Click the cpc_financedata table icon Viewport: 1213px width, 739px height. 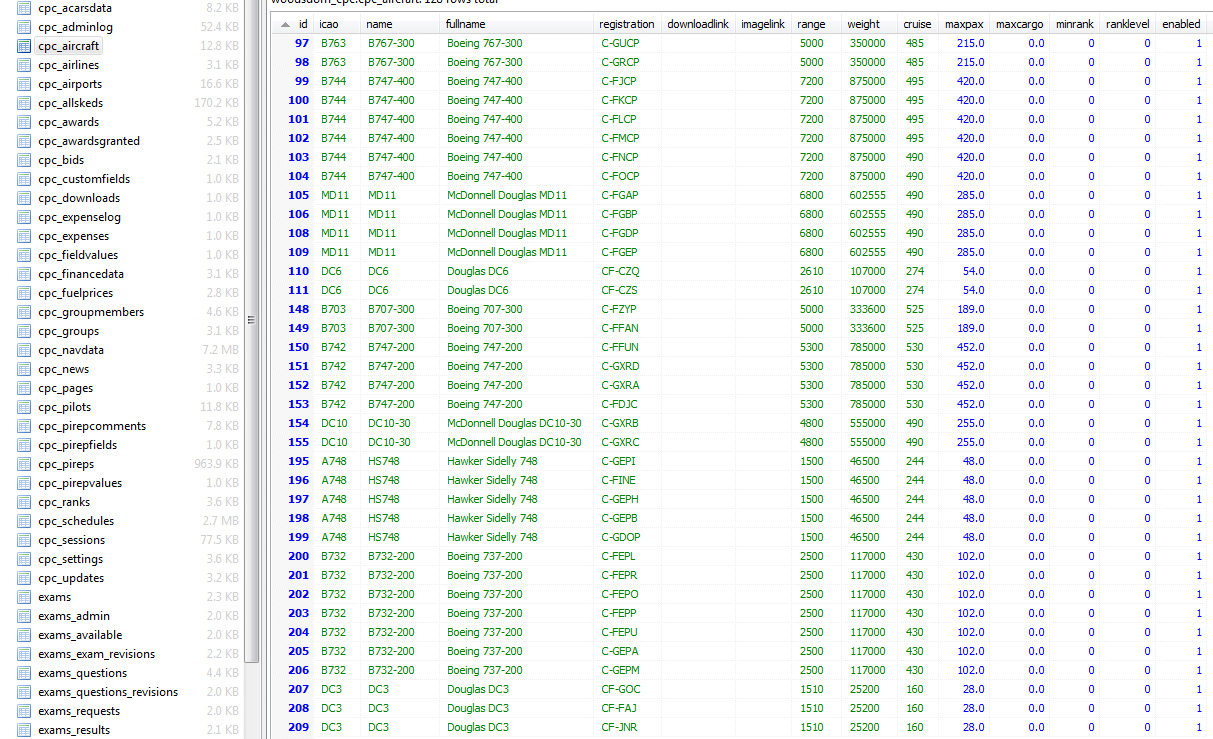pyautogui.click(x=25, y=274)
